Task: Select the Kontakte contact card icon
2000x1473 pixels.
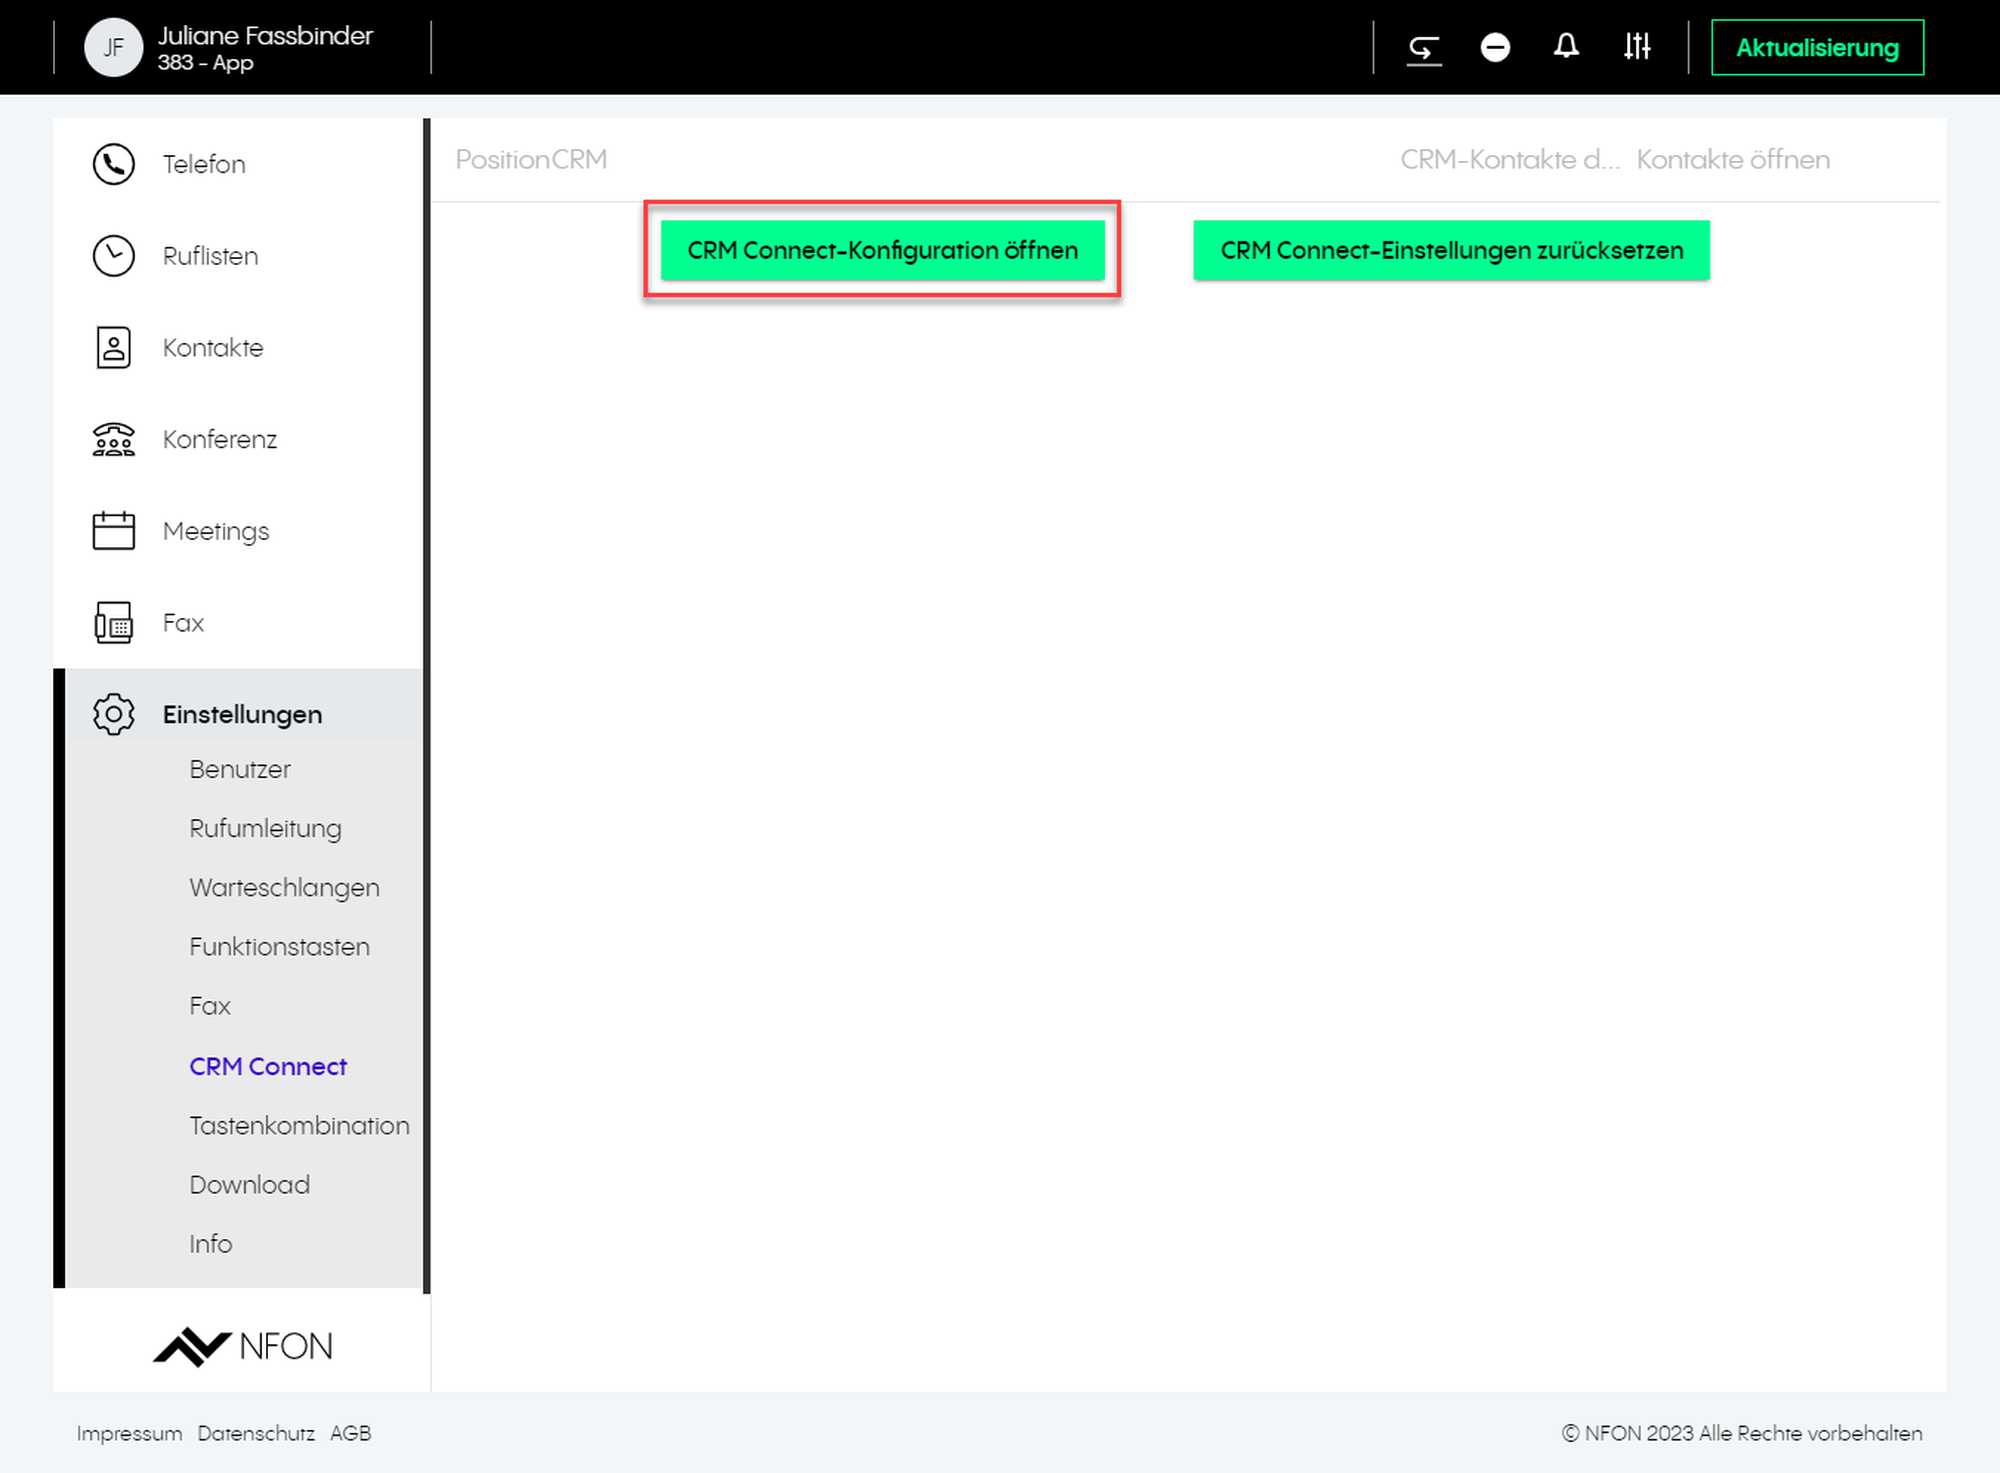Action: [x=114, y=348]
